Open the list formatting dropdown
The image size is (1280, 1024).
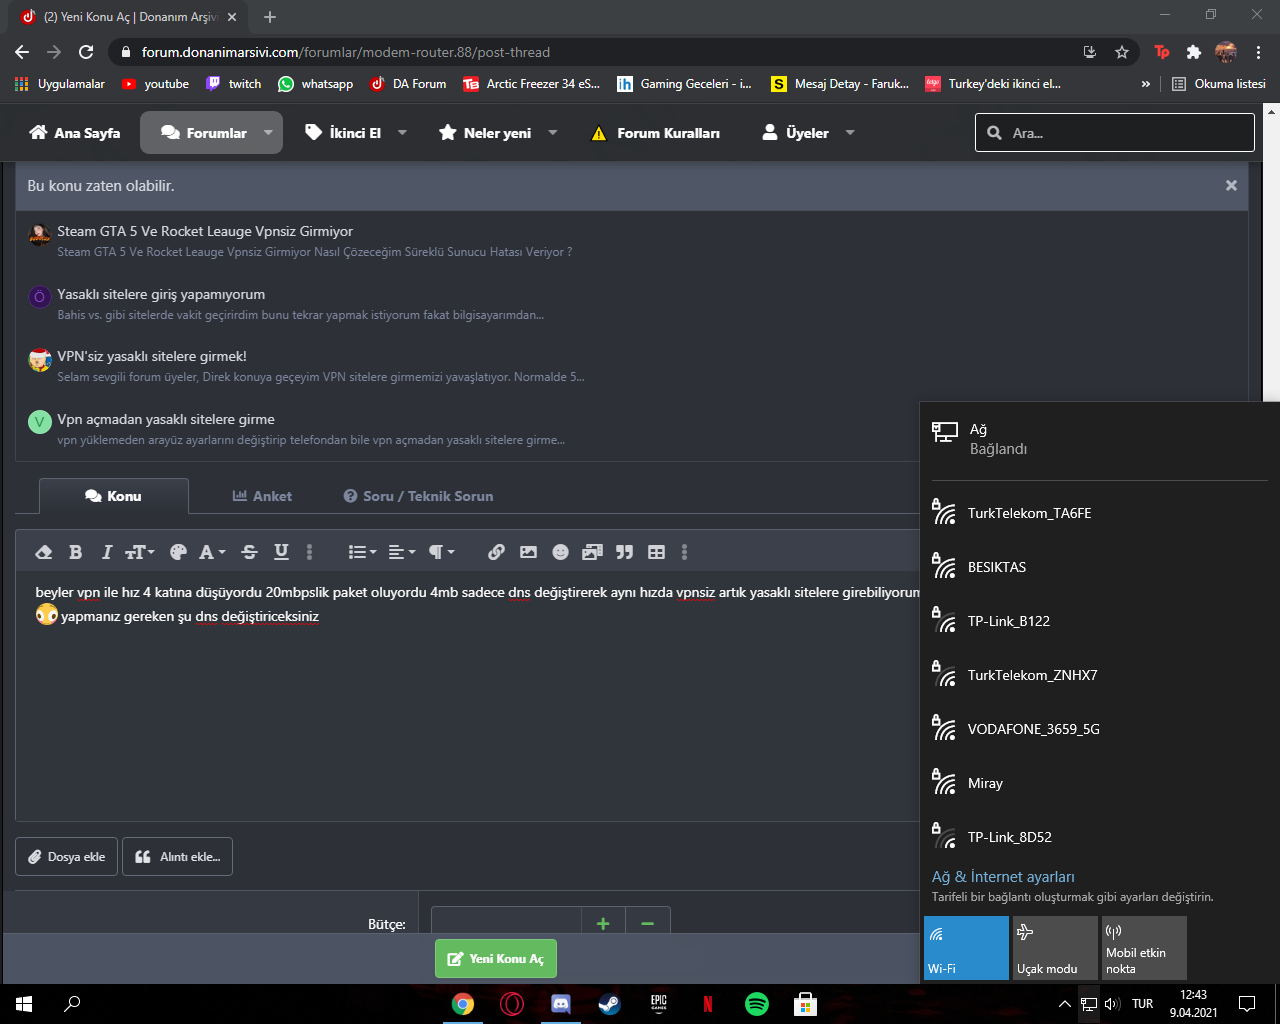coord(362,552)
